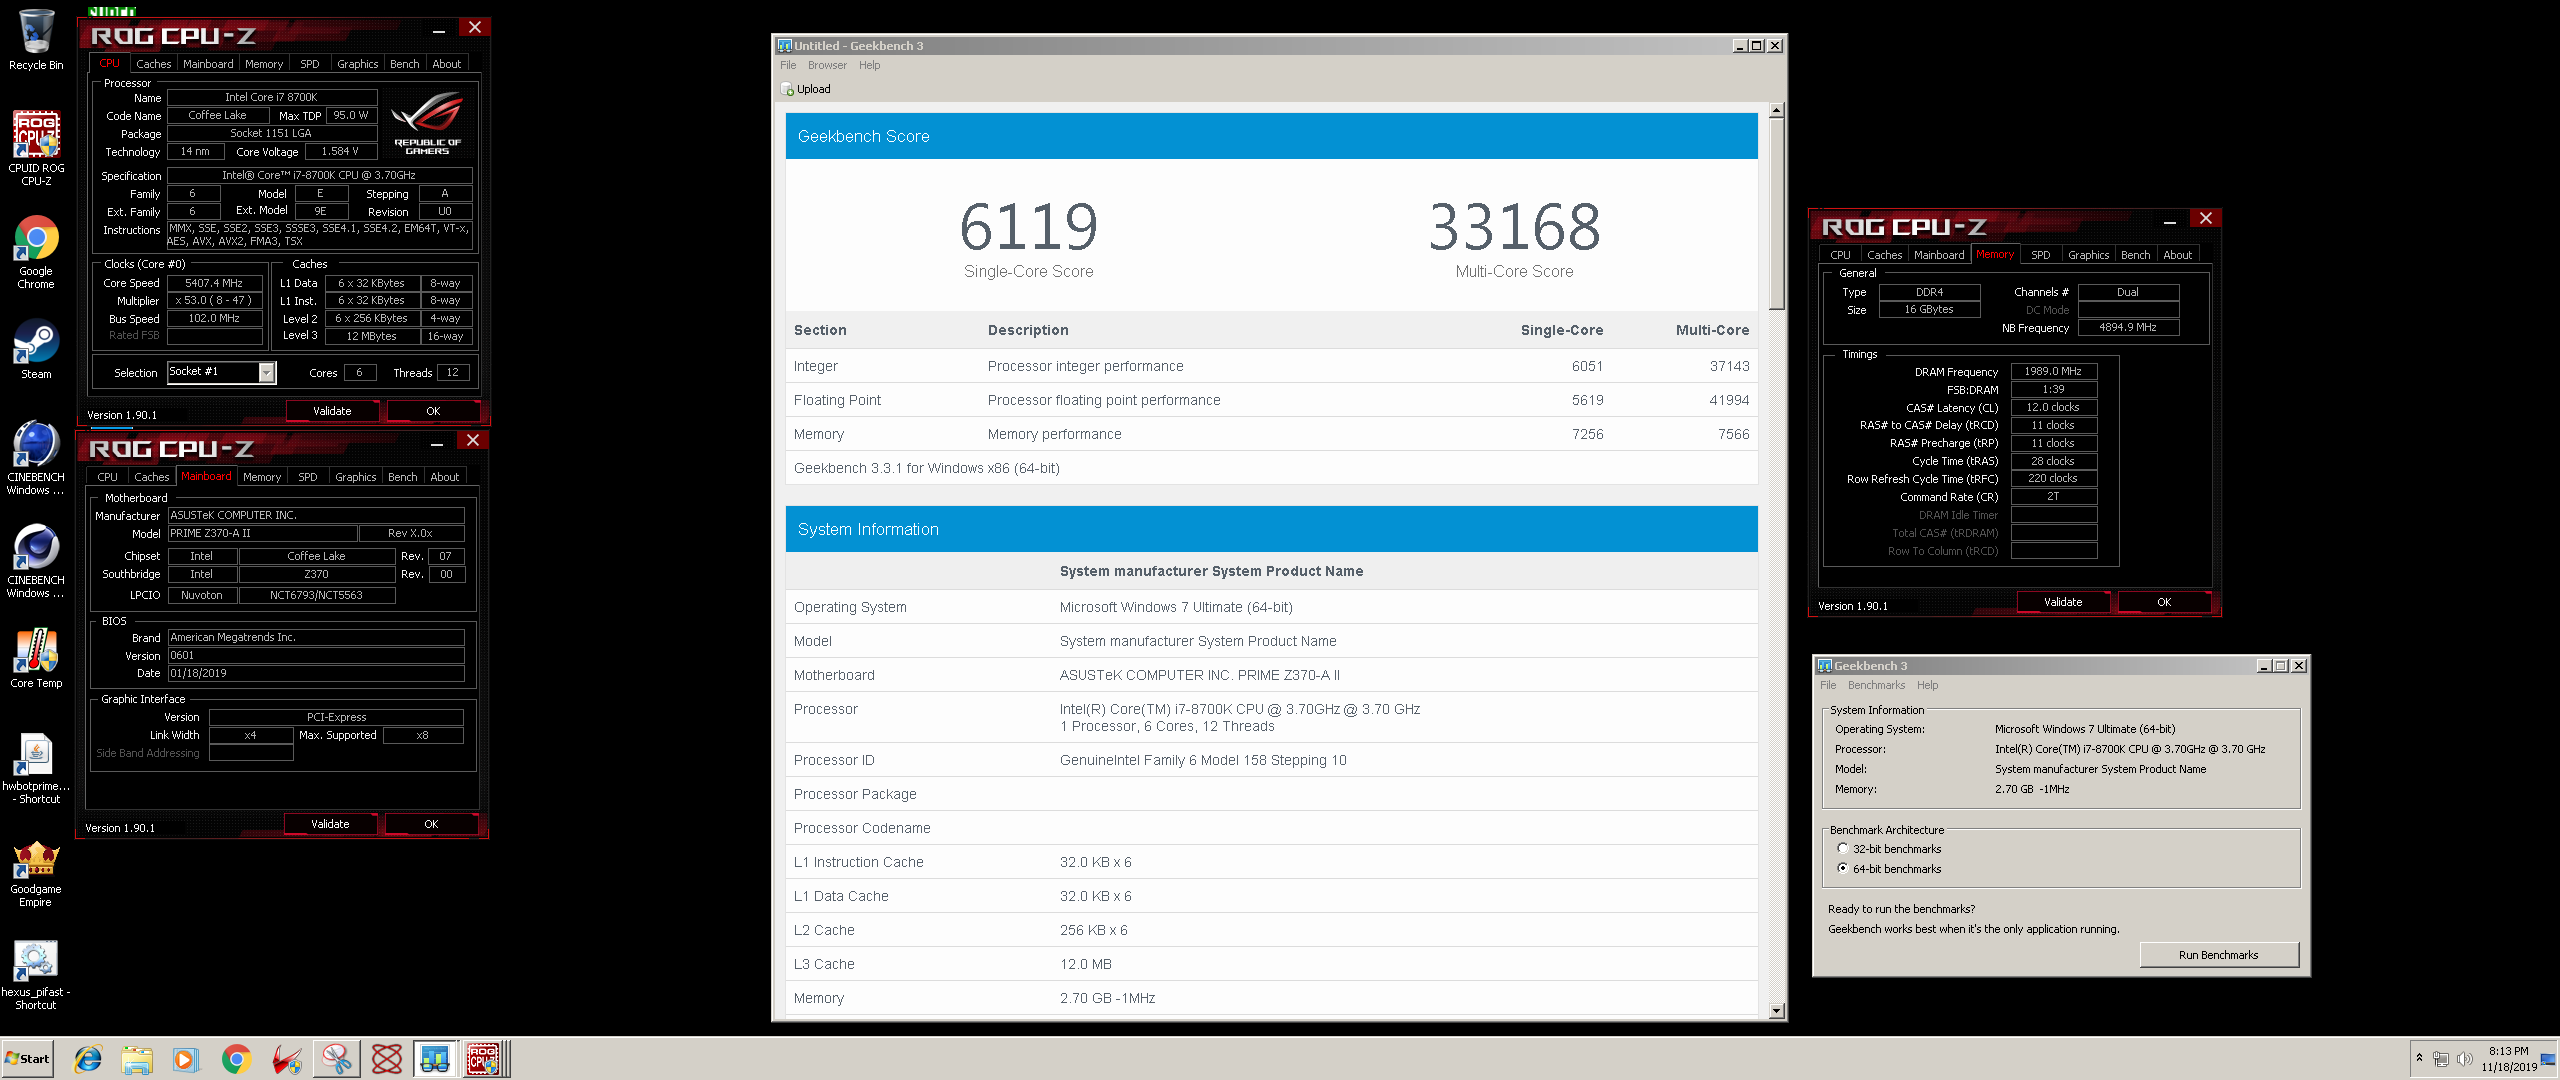This screenshot has height=1080, width=2560.
Task: Open the hwbotprime shortcut icon
Action: point(36,768)
